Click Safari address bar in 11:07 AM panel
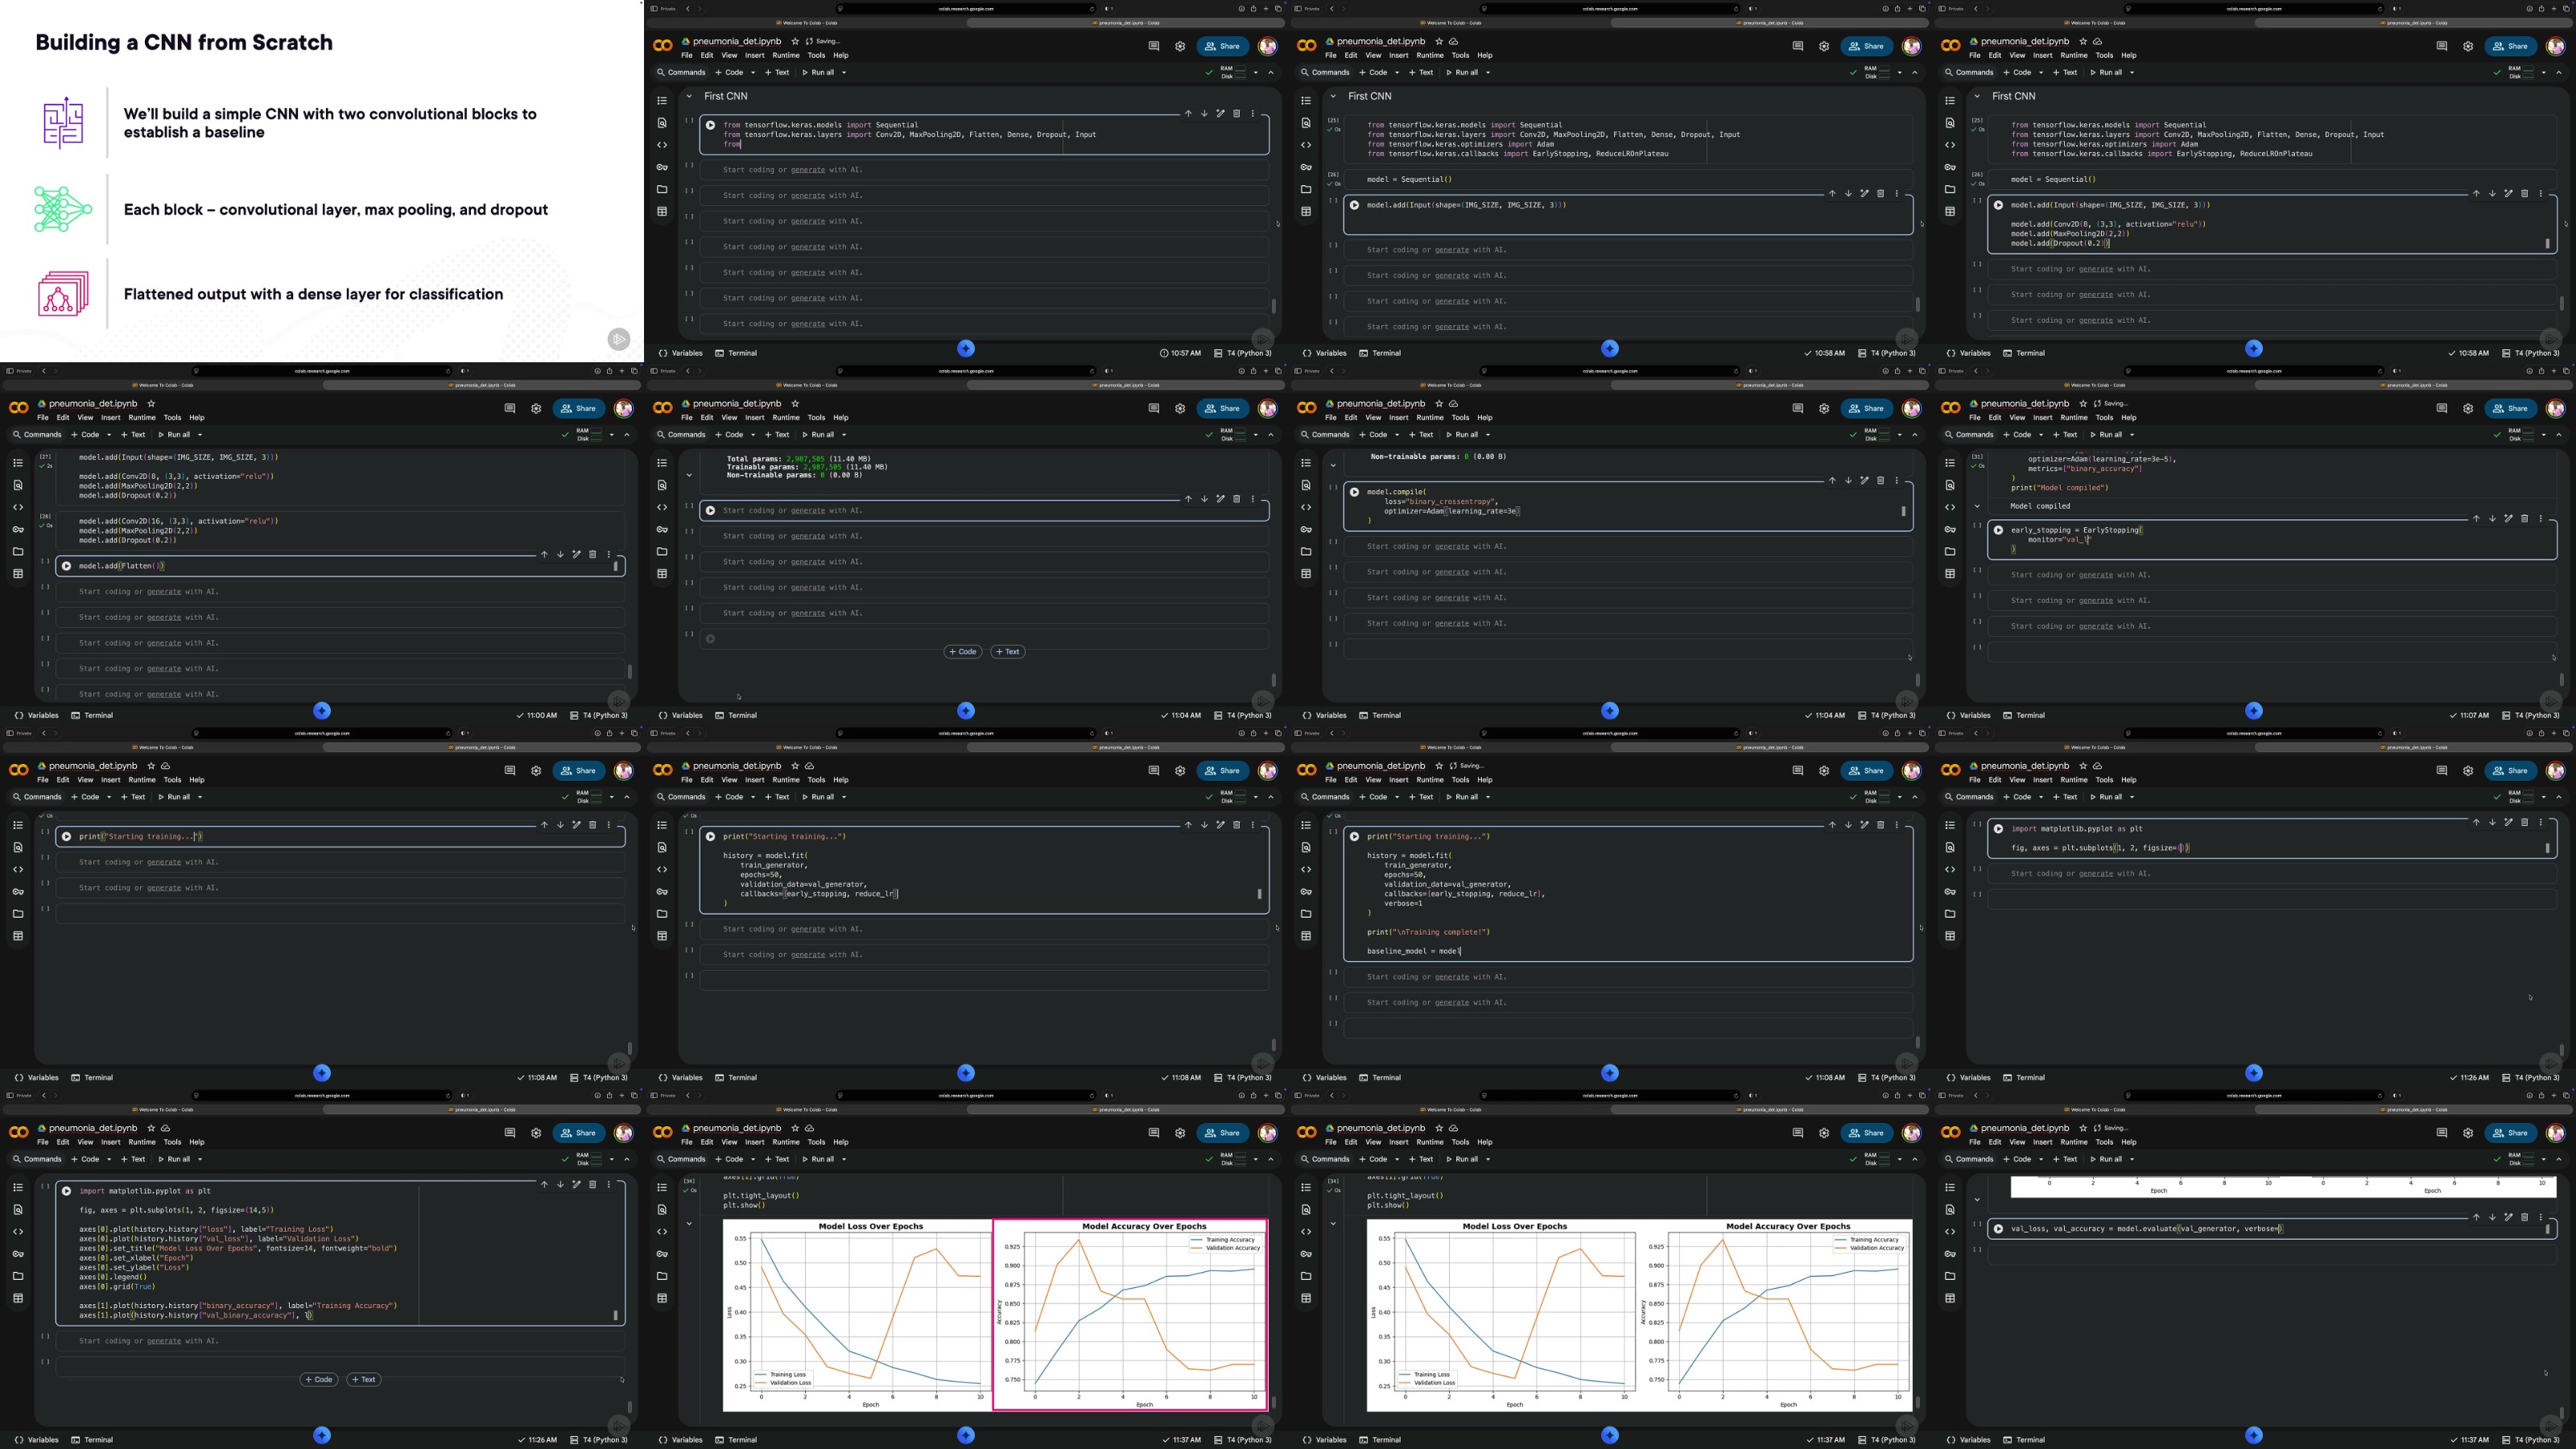 tap(2254, 370)
